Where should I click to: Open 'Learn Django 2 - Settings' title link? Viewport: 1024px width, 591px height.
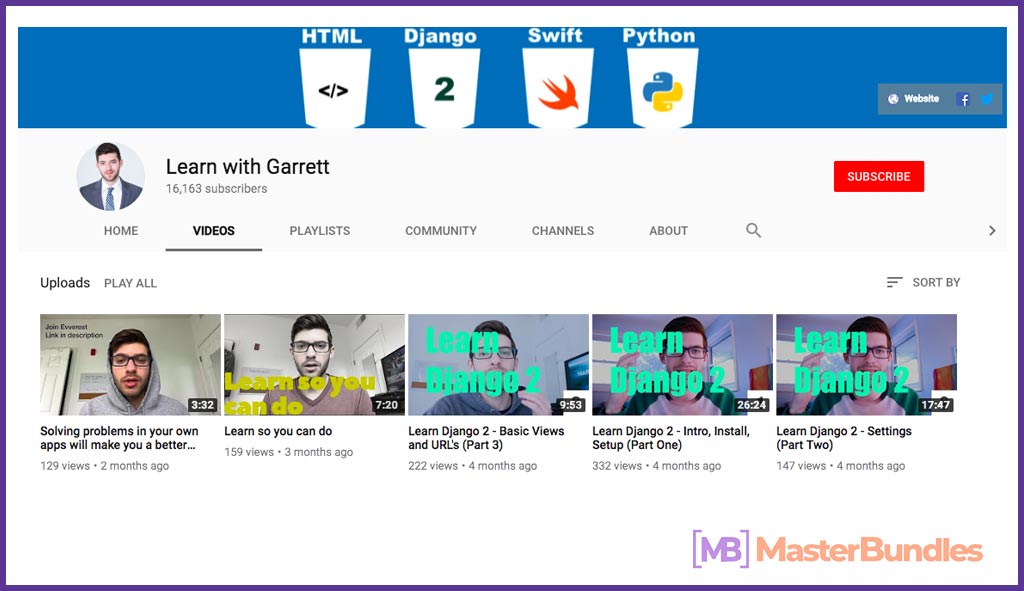tap(844, 438)
